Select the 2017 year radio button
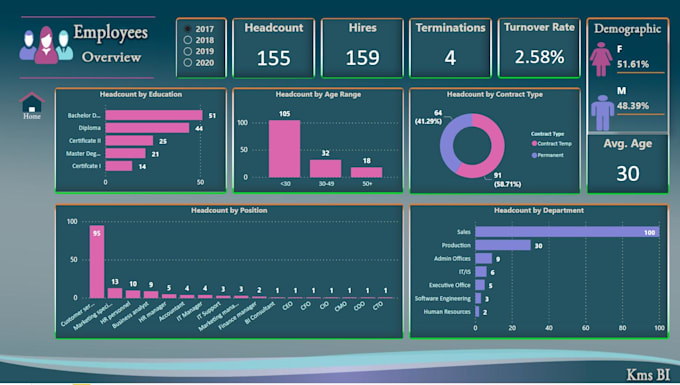The image size is (680, 385). (x=188, y=29)
